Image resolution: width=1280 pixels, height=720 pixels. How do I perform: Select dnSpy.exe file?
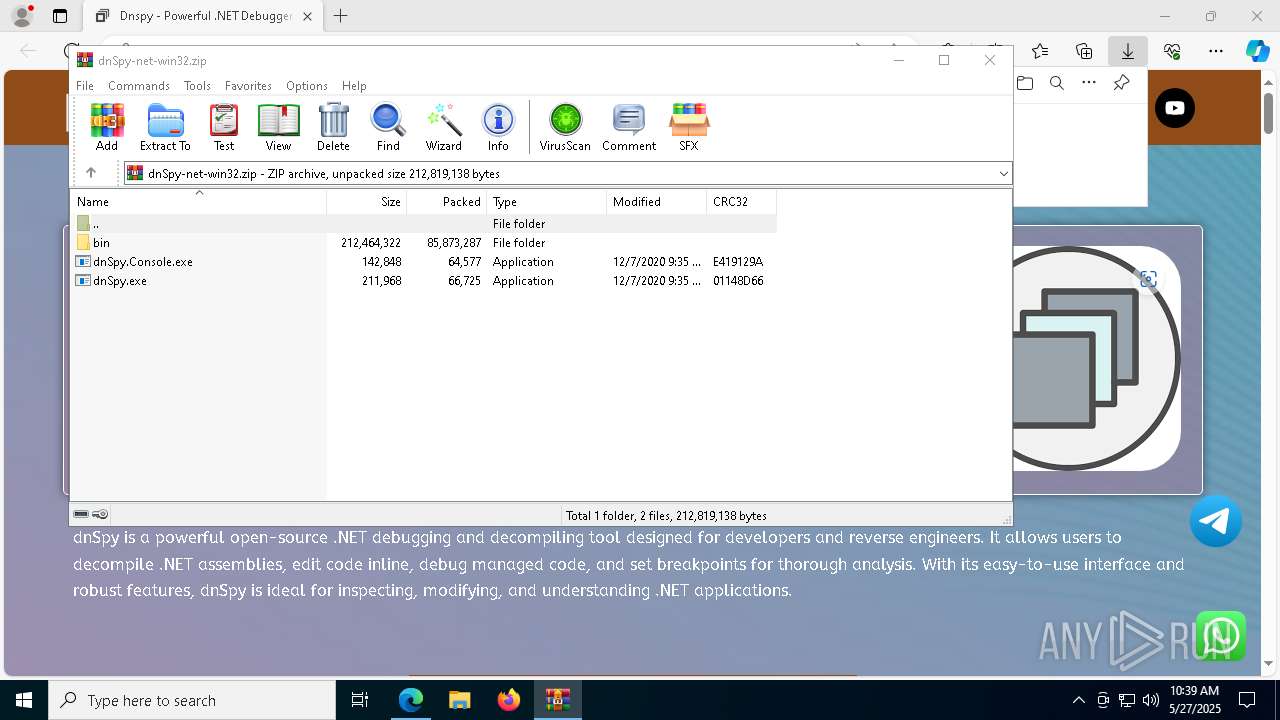tap(424, 281)
